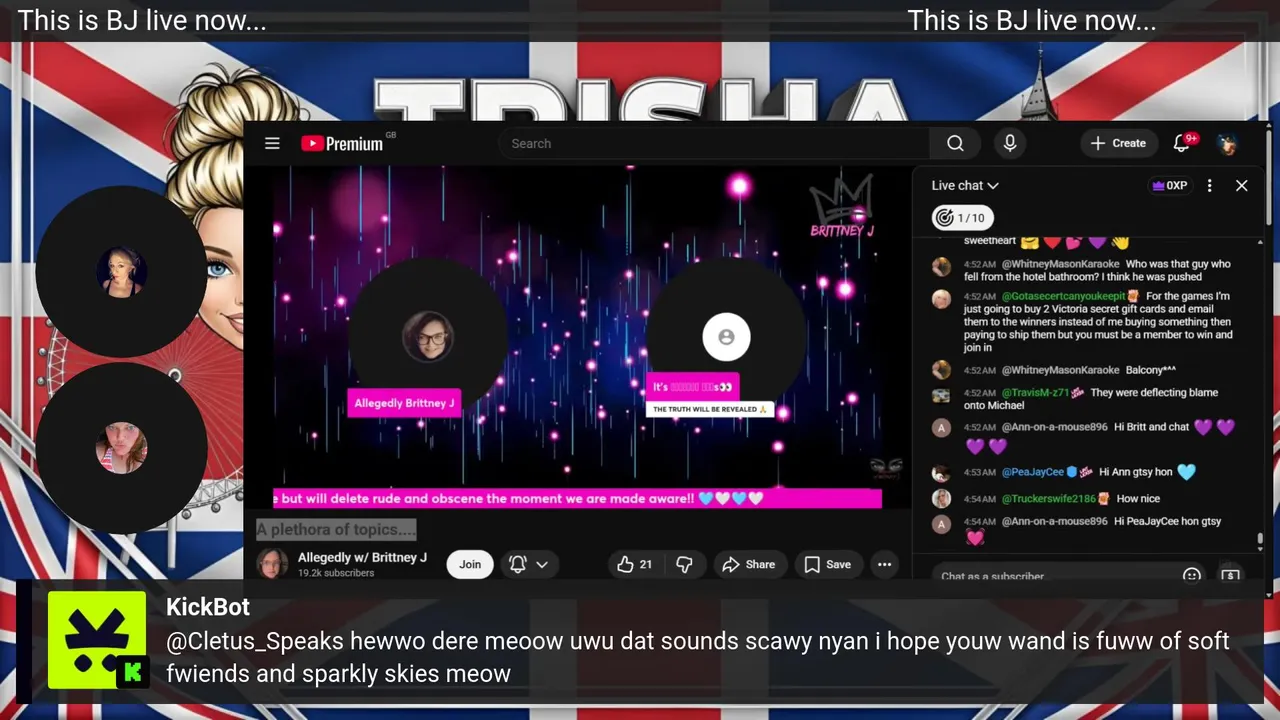Open the notifications bell with 9+ badge

coord(1182,143)
